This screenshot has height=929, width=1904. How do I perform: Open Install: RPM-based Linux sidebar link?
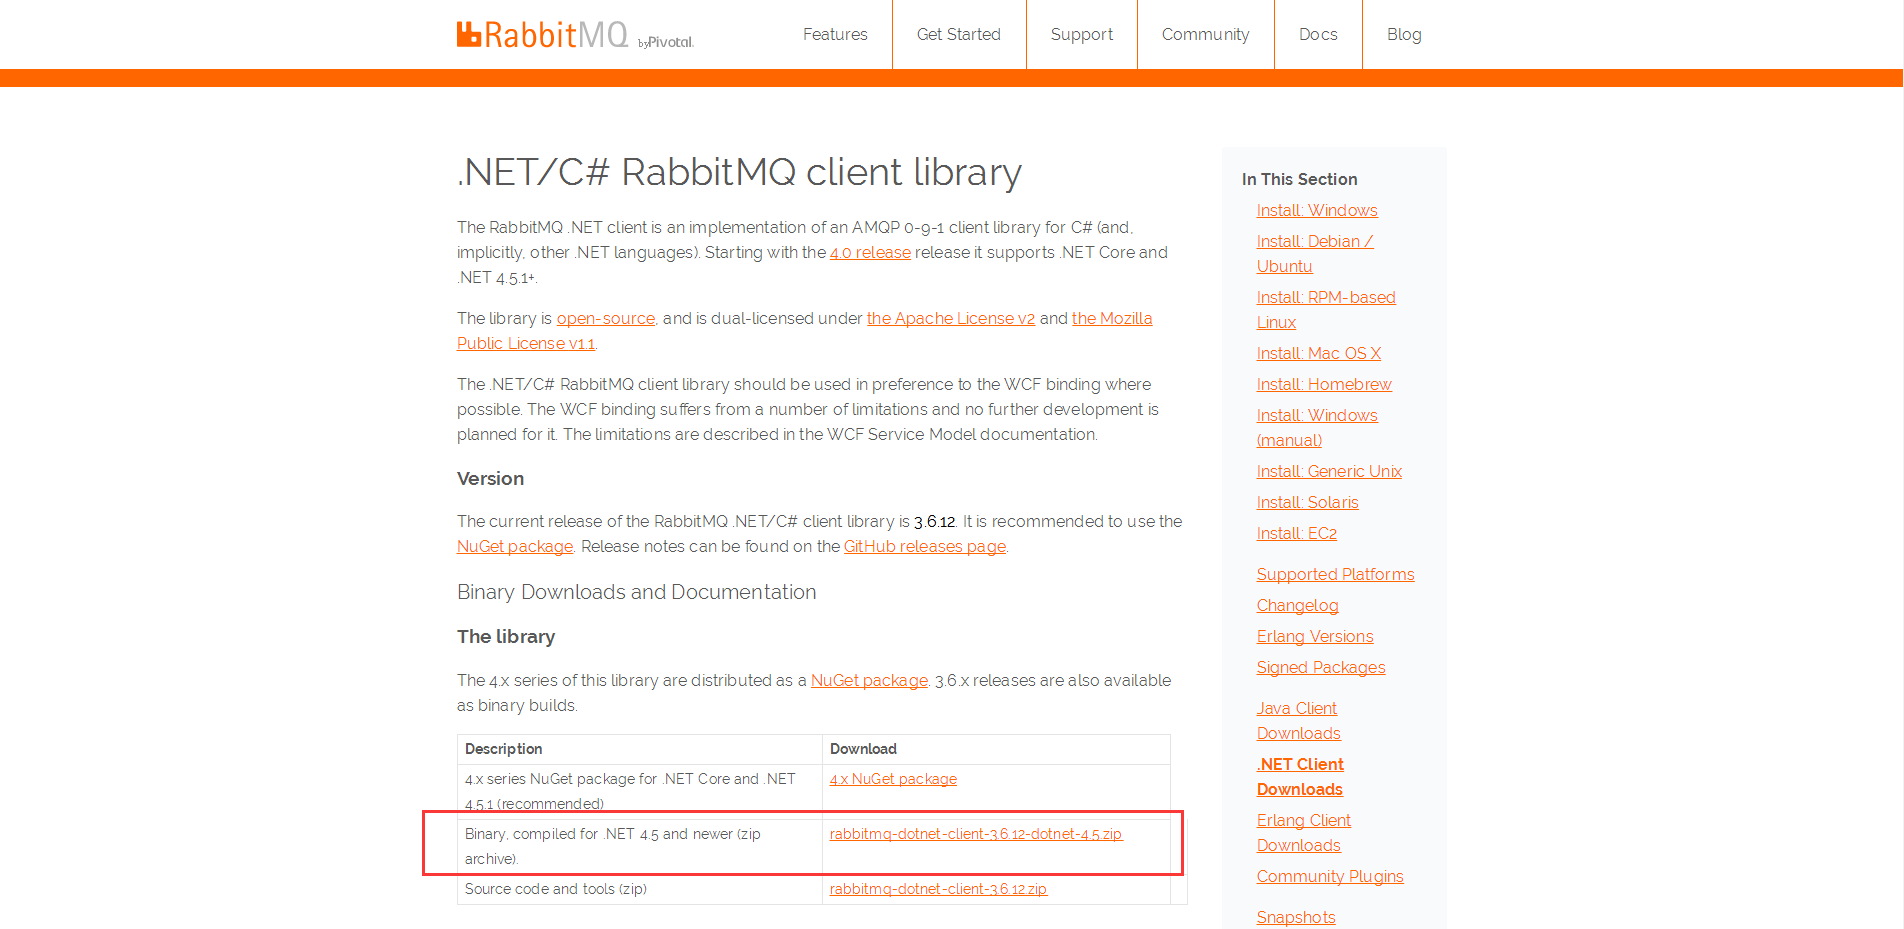coord(1326,310)
